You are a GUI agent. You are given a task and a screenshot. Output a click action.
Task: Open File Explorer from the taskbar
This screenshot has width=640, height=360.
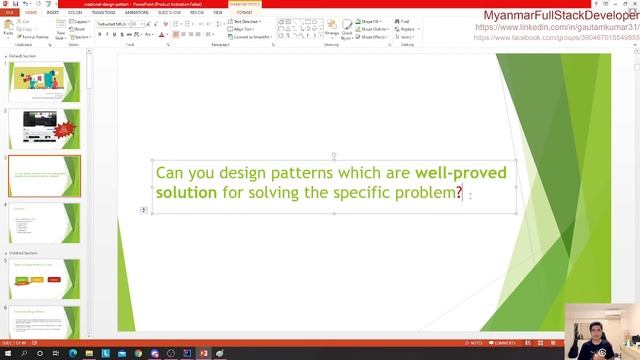(x=89, y=353)
